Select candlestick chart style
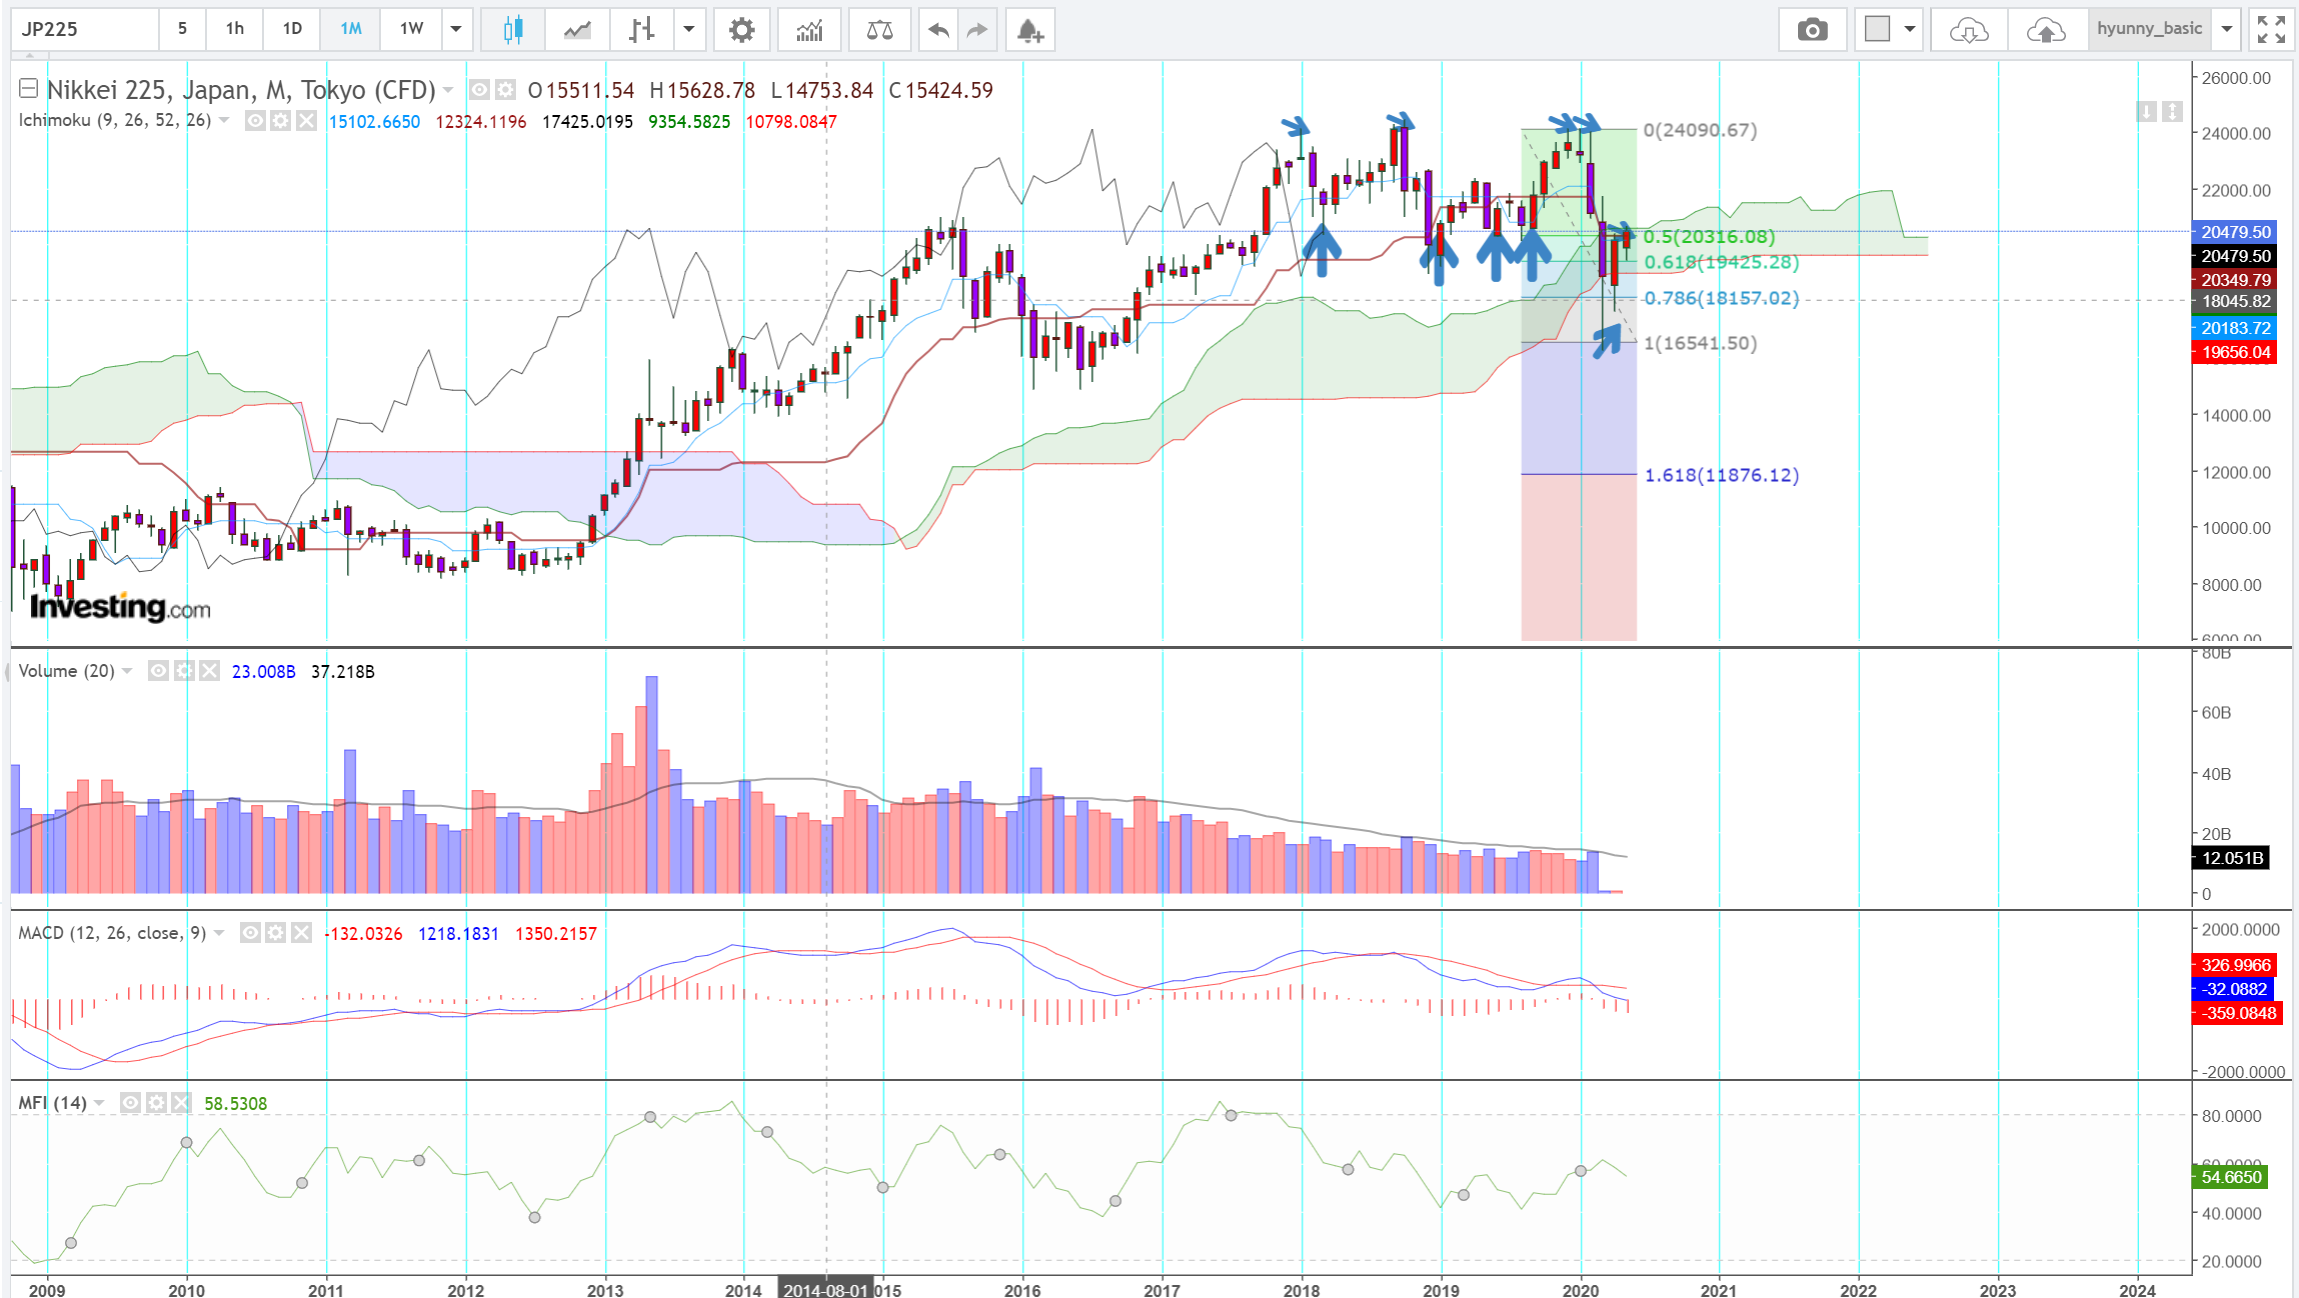This screenshot has width=2299, height=1298. (x=513, y=29)
